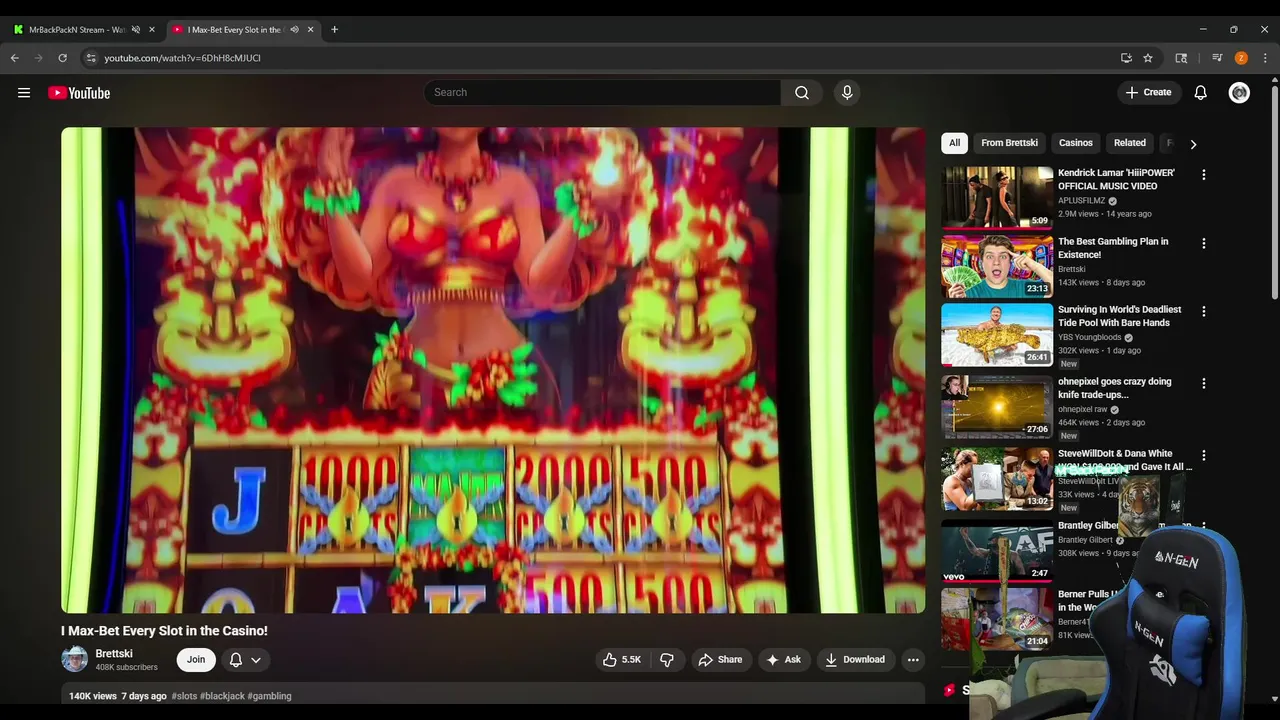Screen dimensions: 1280x720
Task: Open Chrome profile Z avatar
Action: coord(1241,58)
